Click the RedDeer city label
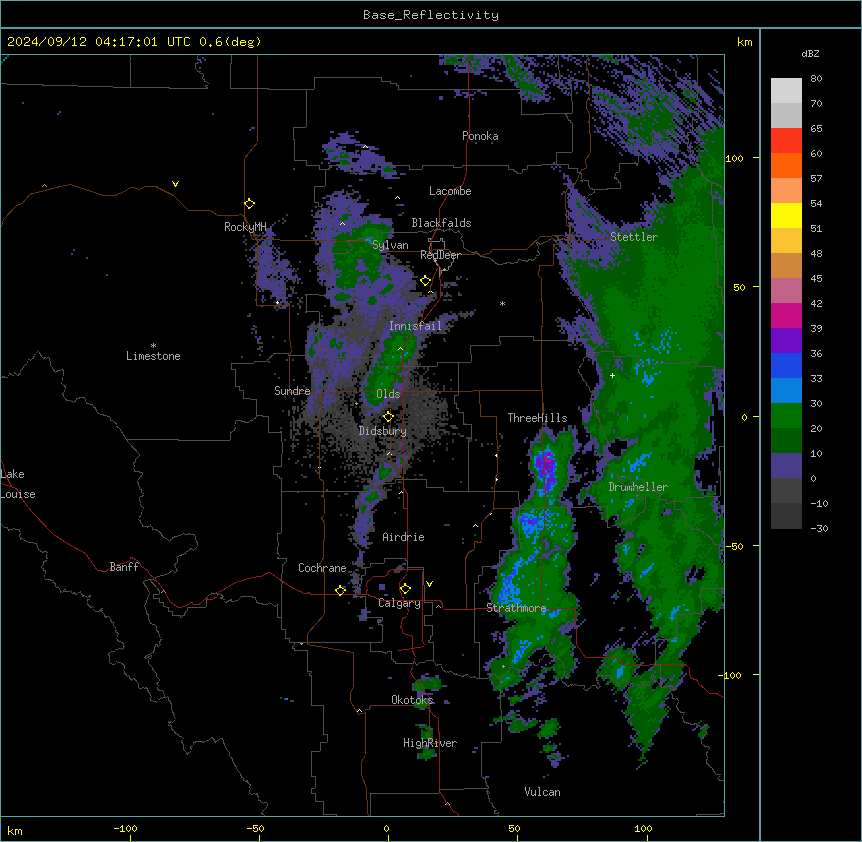This screenshot has height=842, width=862. pyautogui.click(x=440, y=255)
